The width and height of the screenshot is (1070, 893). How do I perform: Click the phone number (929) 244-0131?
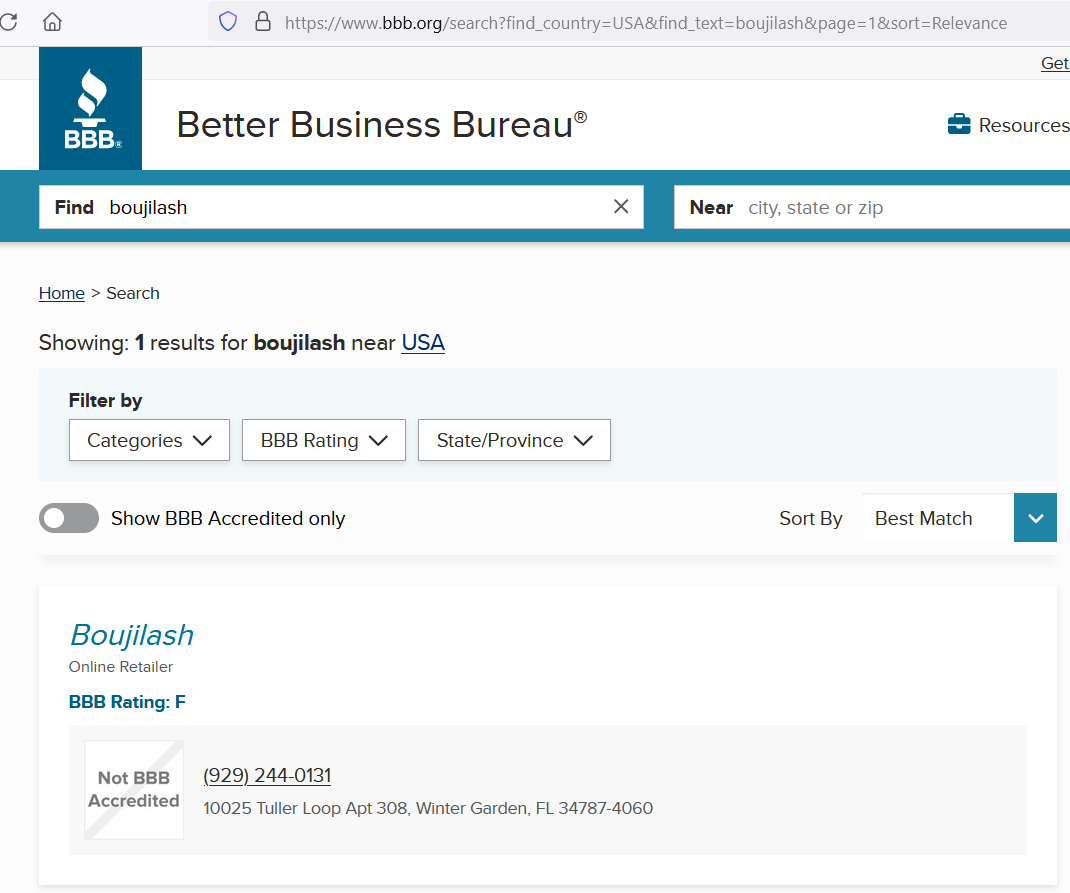(267, 776)
